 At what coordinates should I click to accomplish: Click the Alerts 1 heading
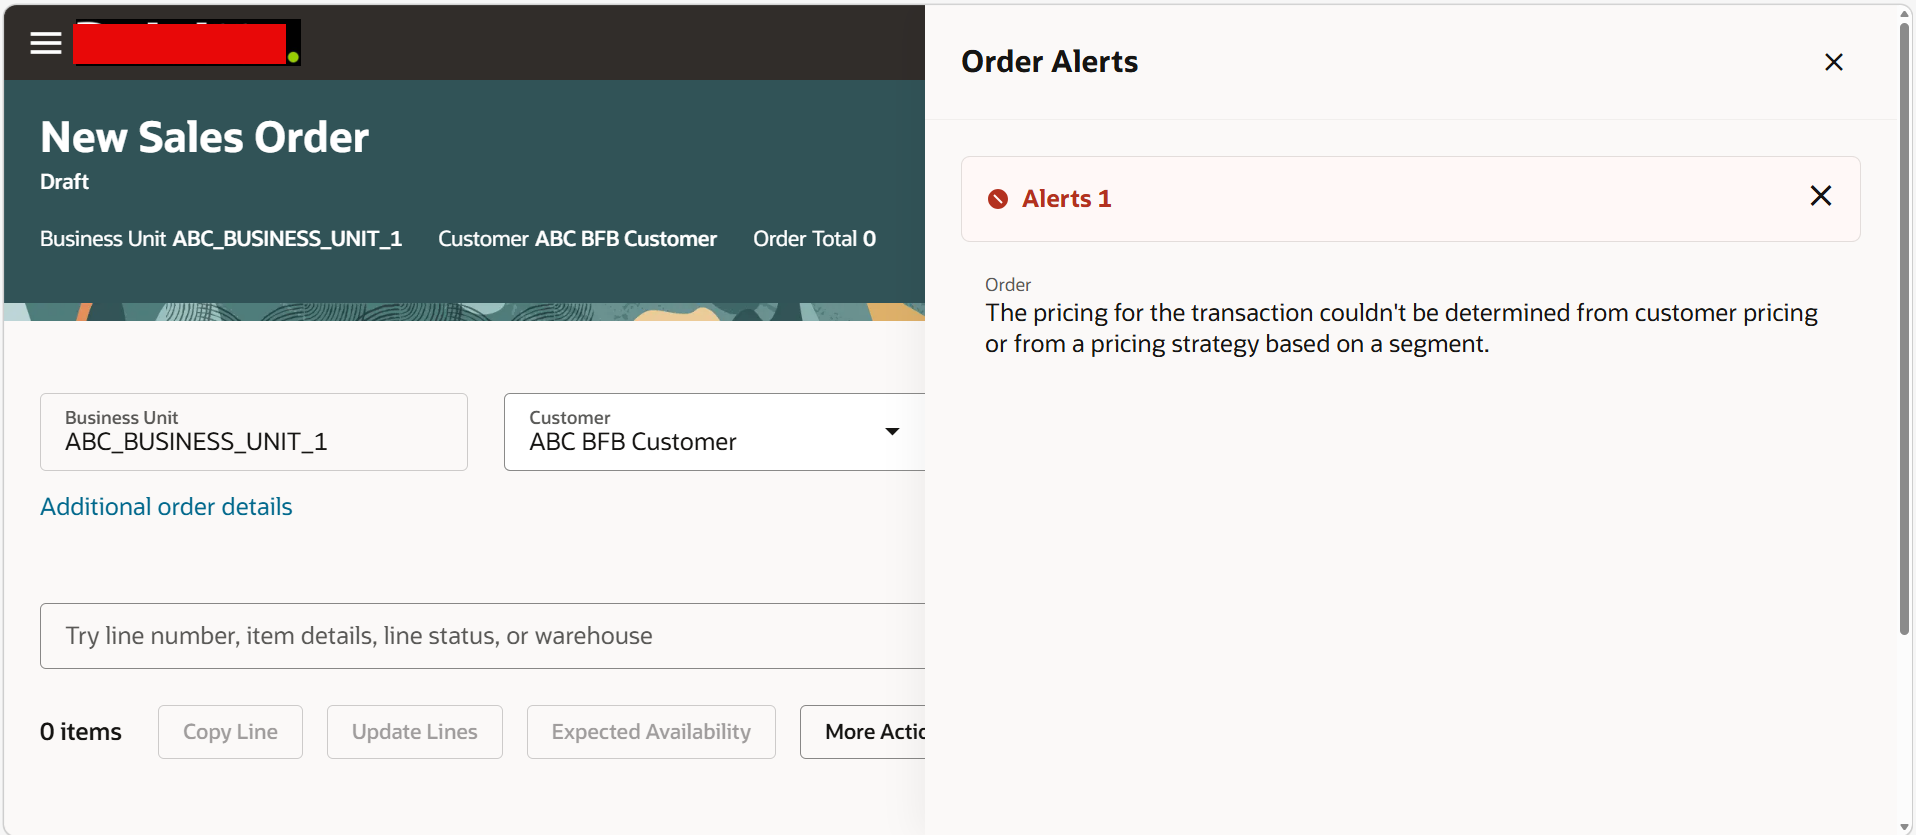[x=1066, y=199]
